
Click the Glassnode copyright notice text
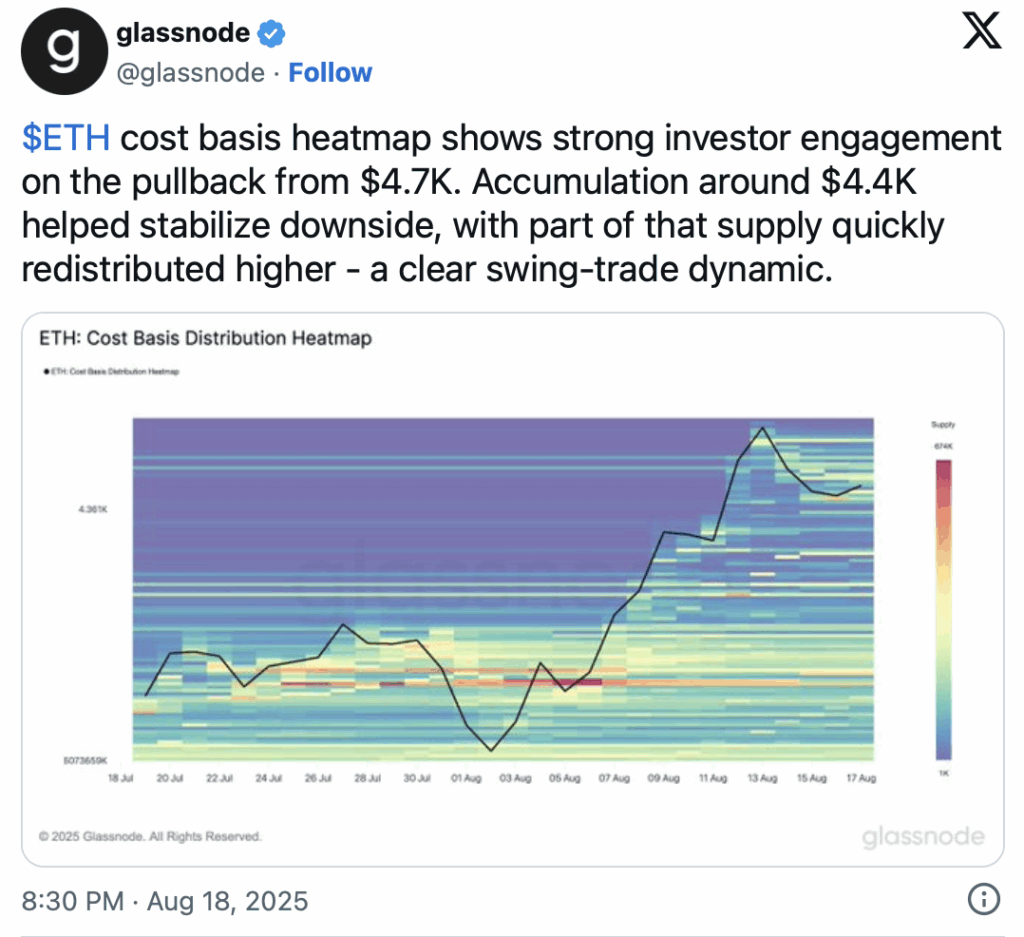(150, 836)
